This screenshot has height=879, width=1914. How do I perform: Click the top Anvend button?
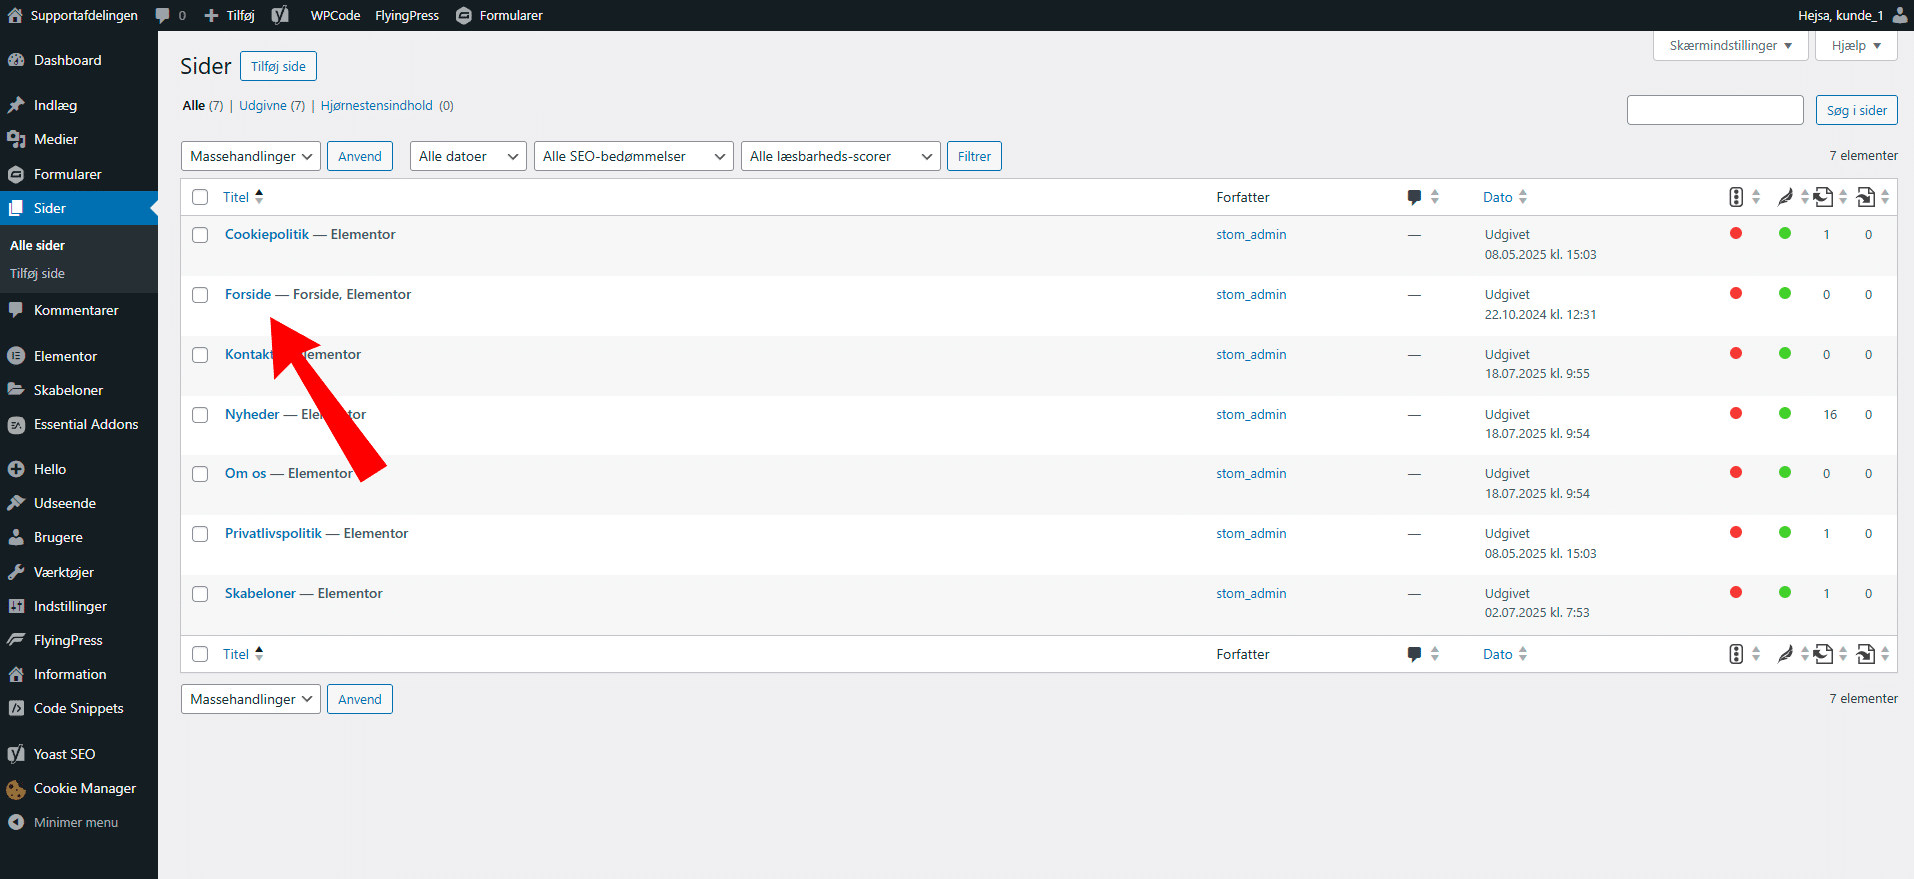pos(360,156)
